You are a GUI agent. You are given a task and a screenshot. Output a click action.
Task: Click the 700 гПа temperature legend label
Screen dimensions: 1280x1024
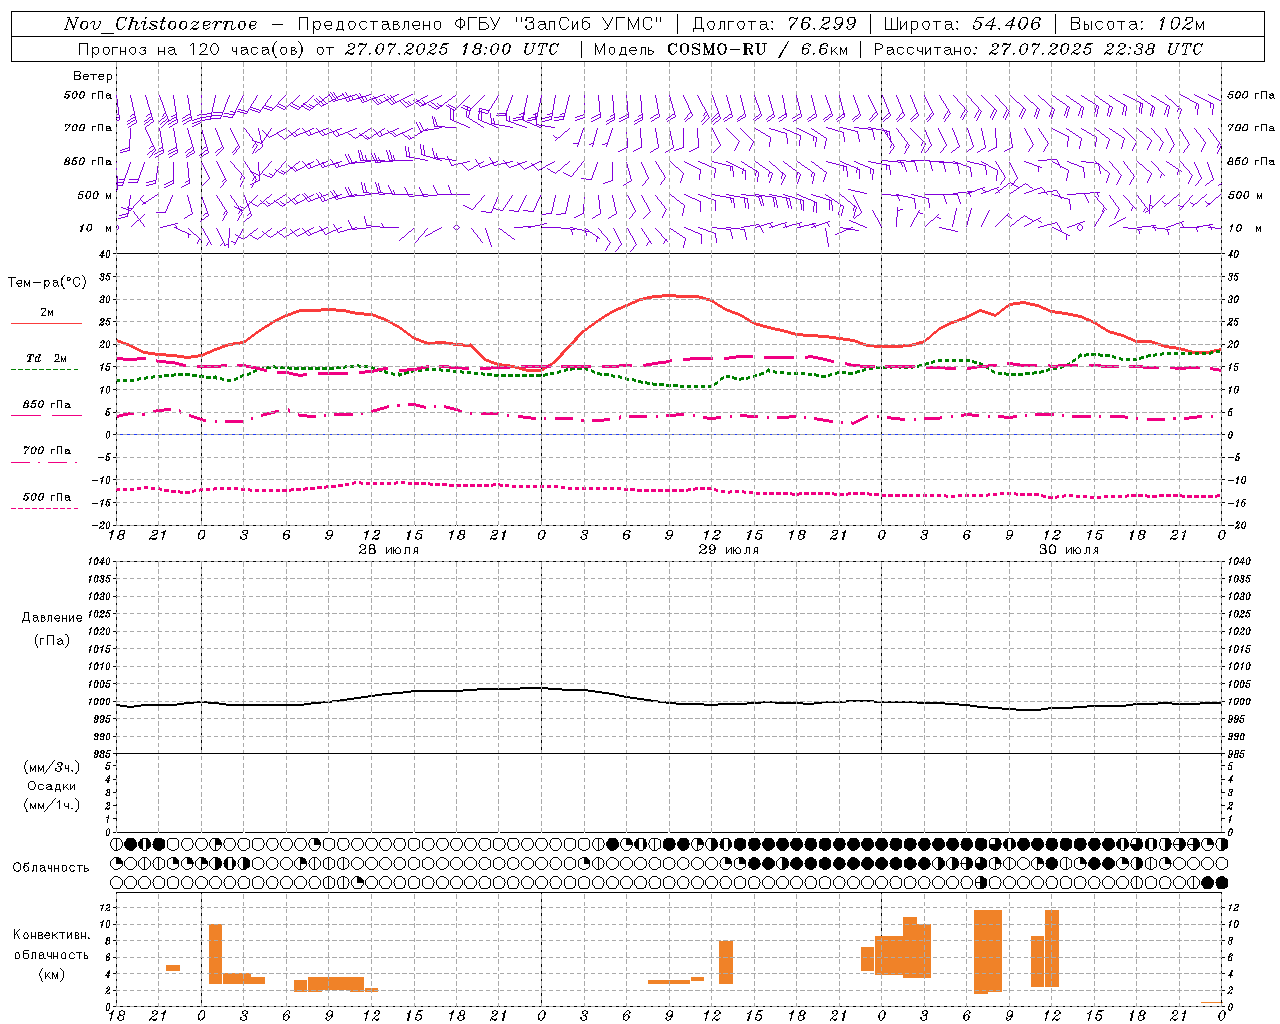point(46,451)
